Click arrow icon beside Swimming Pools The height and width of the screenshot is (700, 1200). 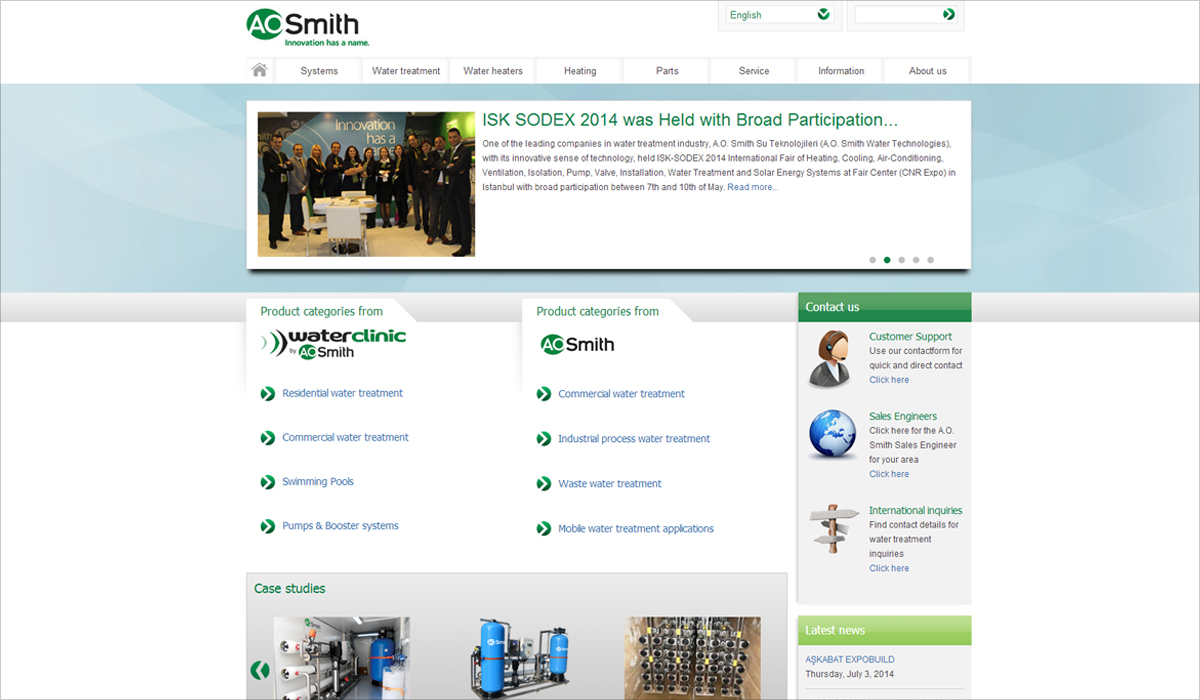coord(268,482)
